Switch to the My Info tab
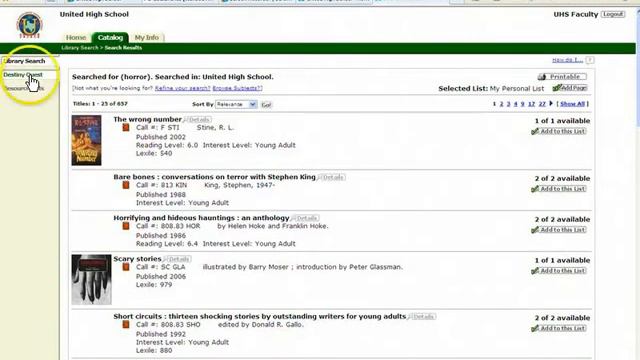The image size is (640, 360). coord(147,38)
